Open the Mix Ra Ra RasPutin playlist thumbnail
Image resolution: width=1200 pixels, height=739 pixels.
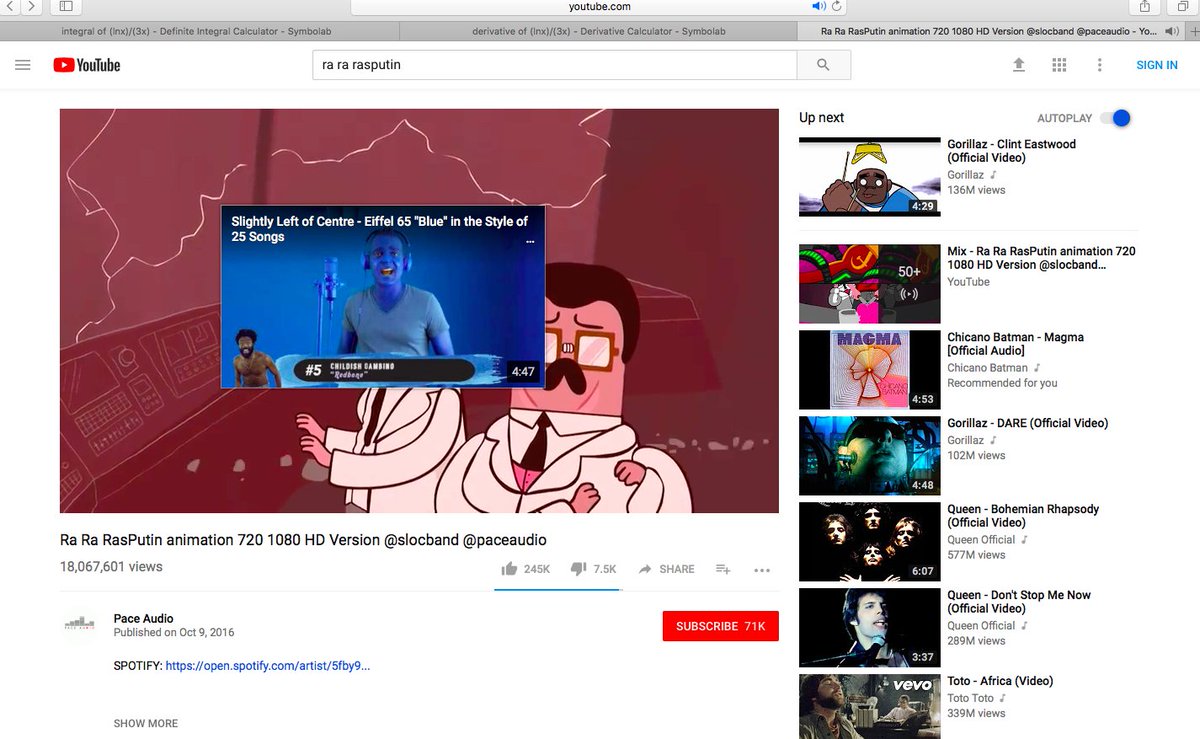click(x=870, y=284)
